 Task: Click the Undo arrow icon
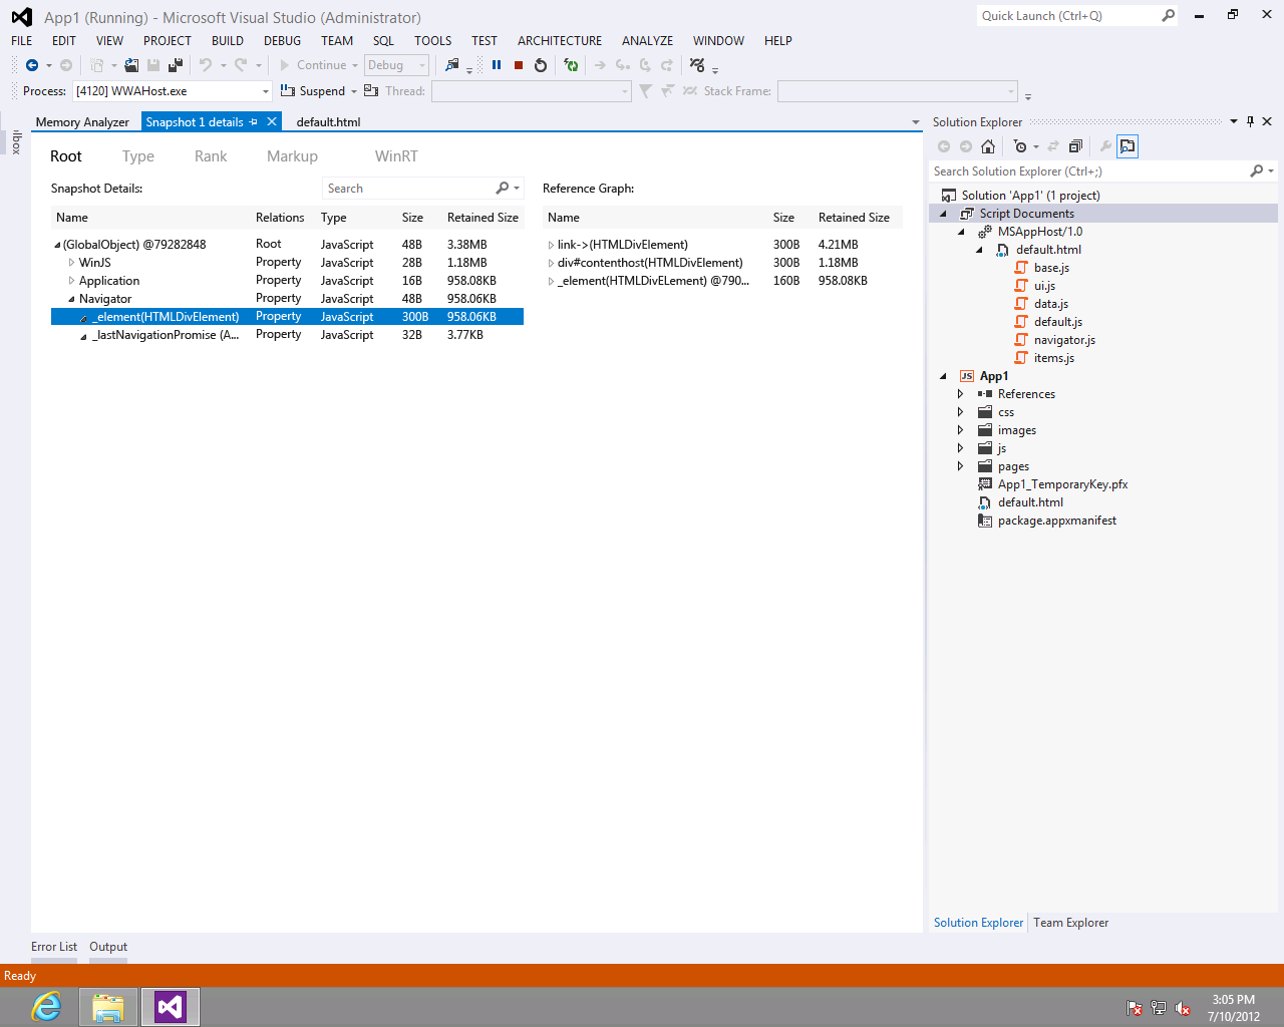click(205, 65)
